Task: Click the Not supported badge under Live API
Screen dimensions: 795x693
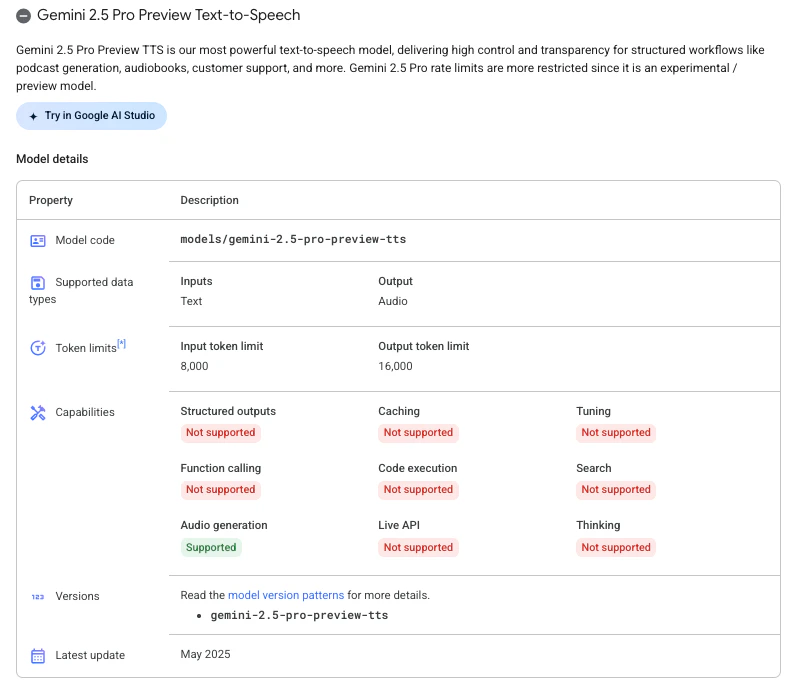Action: [418, 548]
